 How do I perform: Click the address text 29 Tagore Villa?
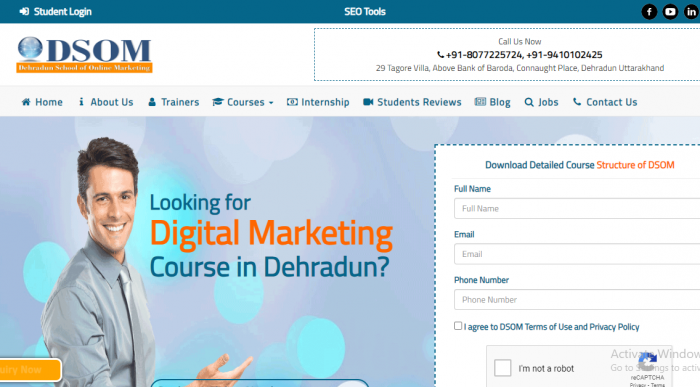click(x=520, y=68)
